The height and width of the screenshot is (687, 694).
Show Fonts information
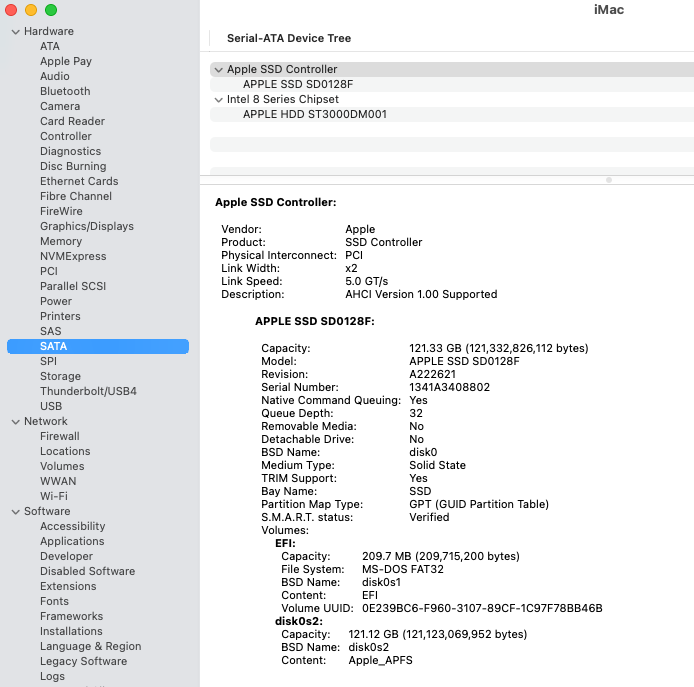click(x=54, y=602)
